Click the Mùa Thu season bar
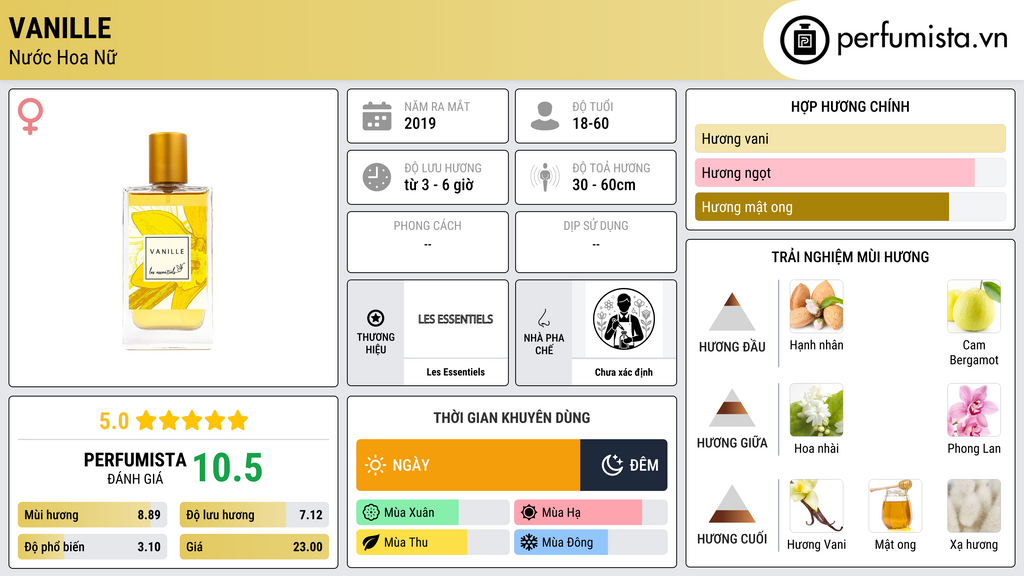Image resolution: width=1024 pixels, height=576 pixels. coord(432,543)
